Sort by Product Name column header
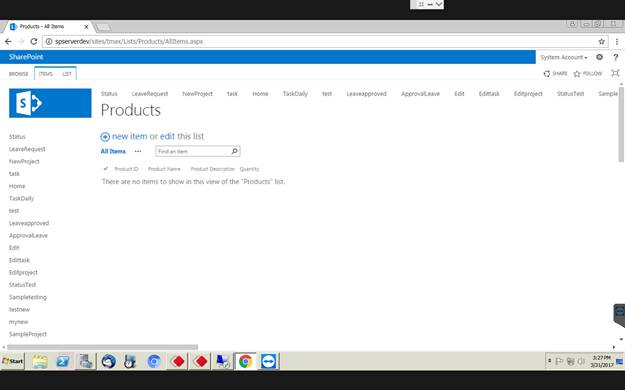Screen dimensions: 625x390 tap(164, 169)
